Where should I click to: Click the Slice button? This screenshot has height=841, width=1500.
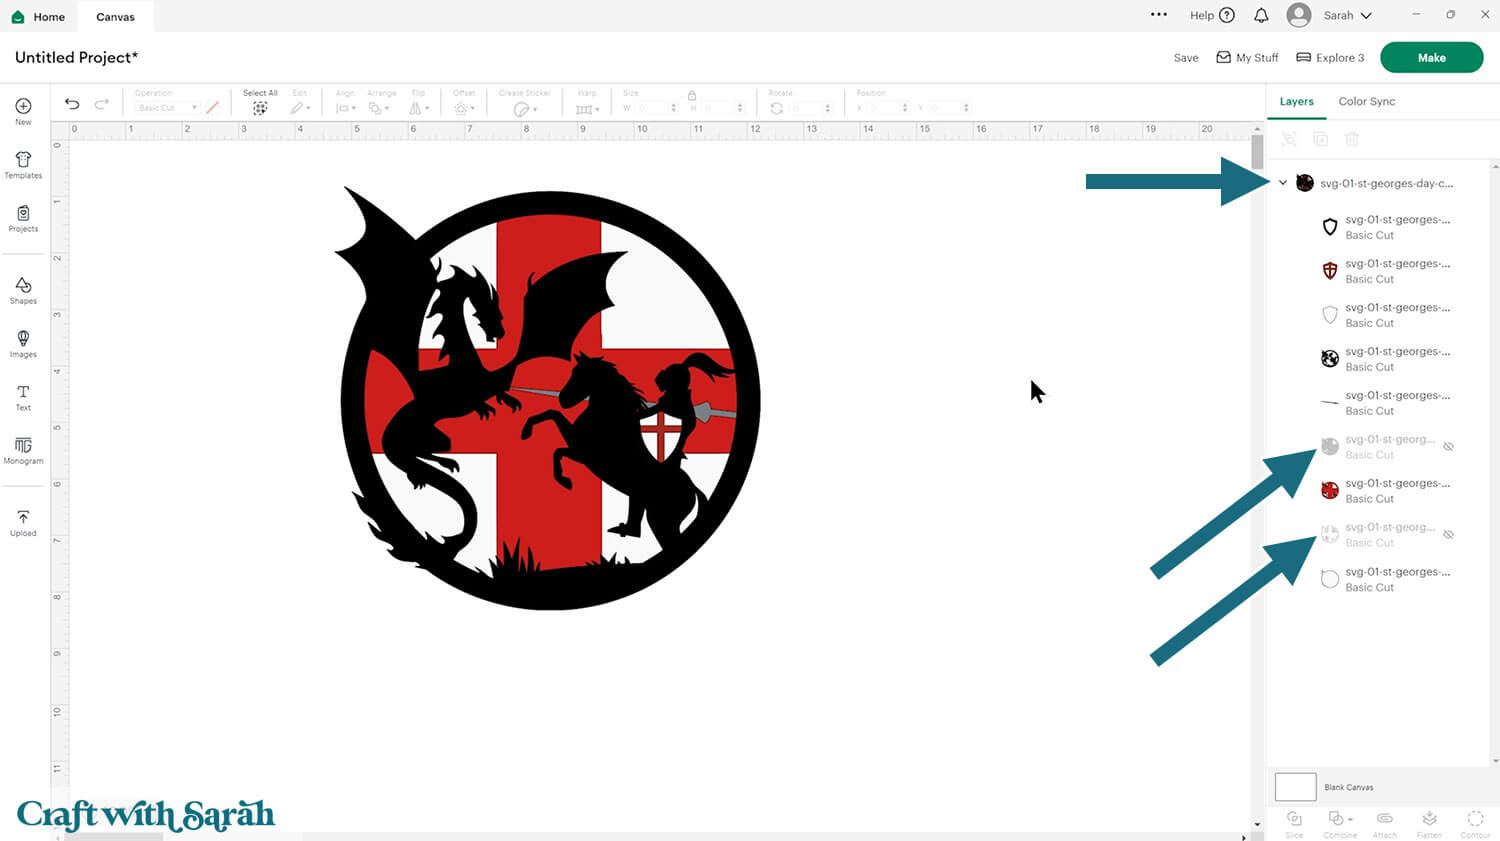pos(1294,824)
